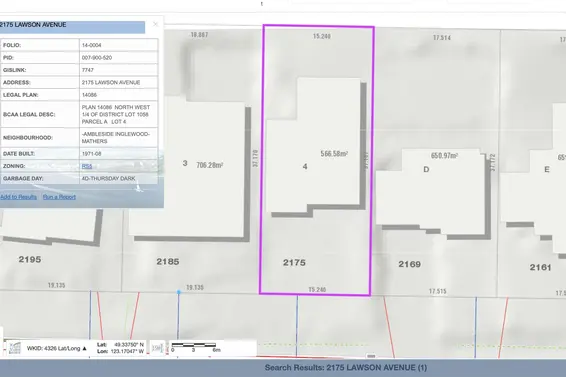566x377 pixels.
Task: Click the Lat/Lon coordinate readout
Action: pyautogui.click(x=121, y=348)
